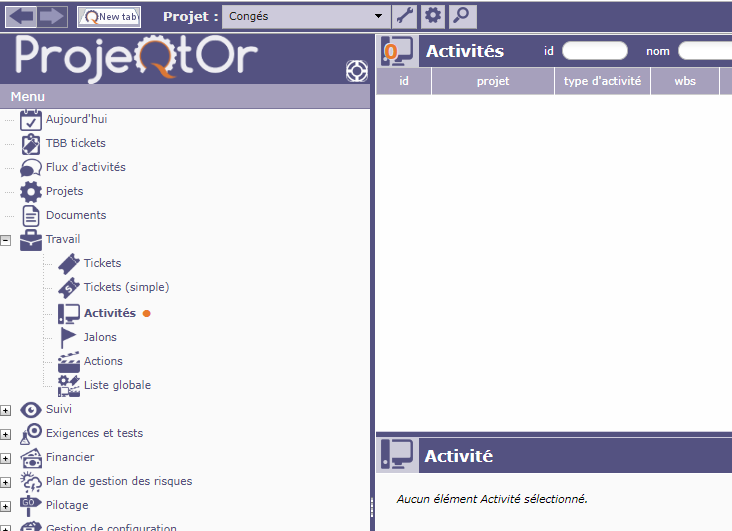
Task: Sort by the wbs column header
Action: (x=685, y=81)
